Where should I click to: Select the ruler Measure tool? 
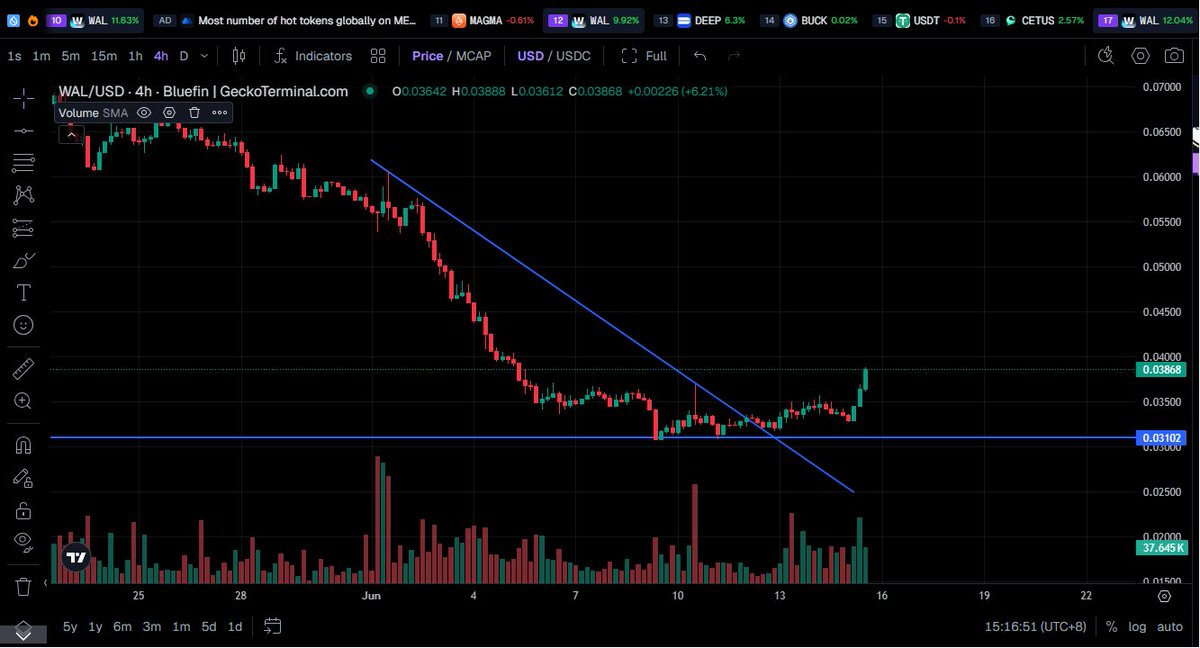point(24,369)
